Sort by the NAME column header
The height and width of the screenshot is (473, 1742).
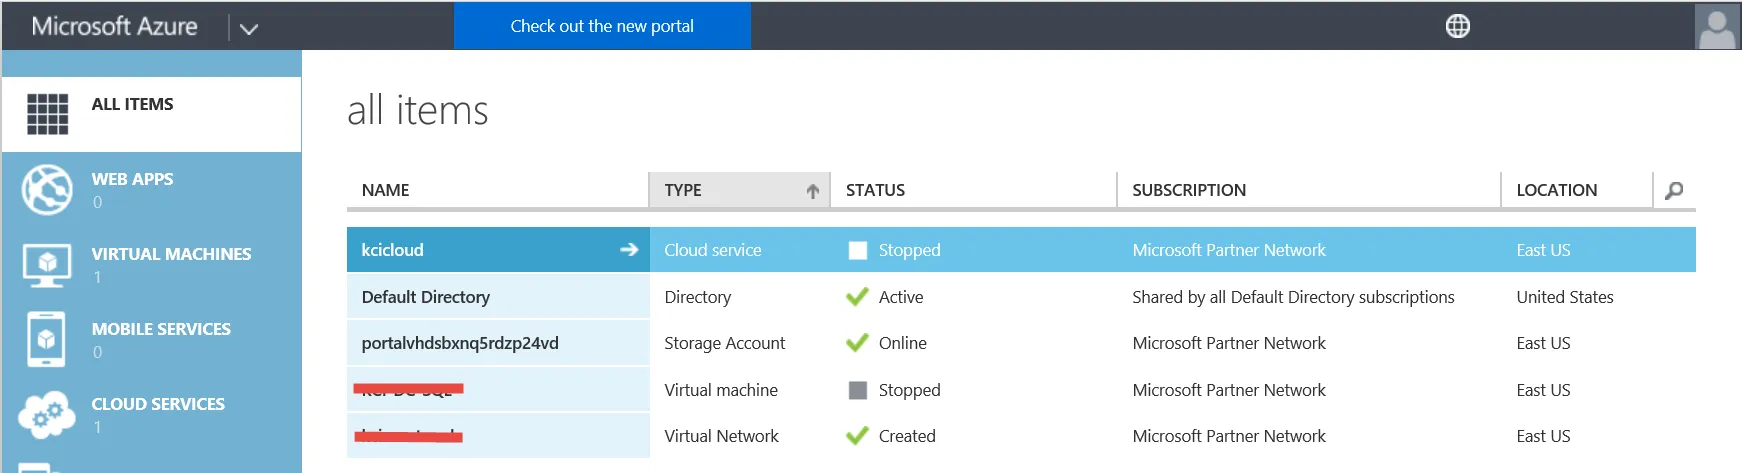pos(386,190)
